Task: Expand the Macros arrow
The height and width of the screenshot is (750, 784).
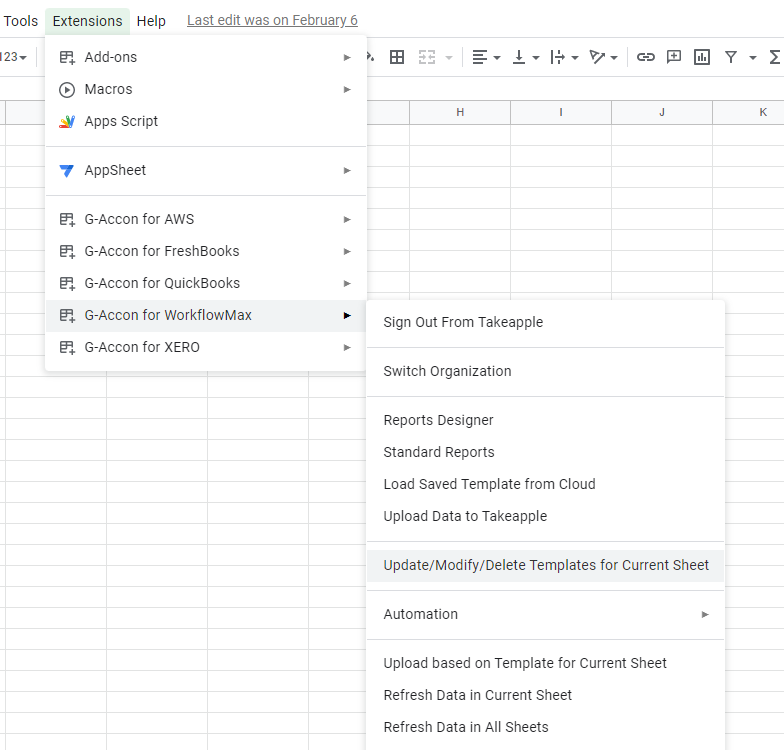Action: [x=347, y=90]
